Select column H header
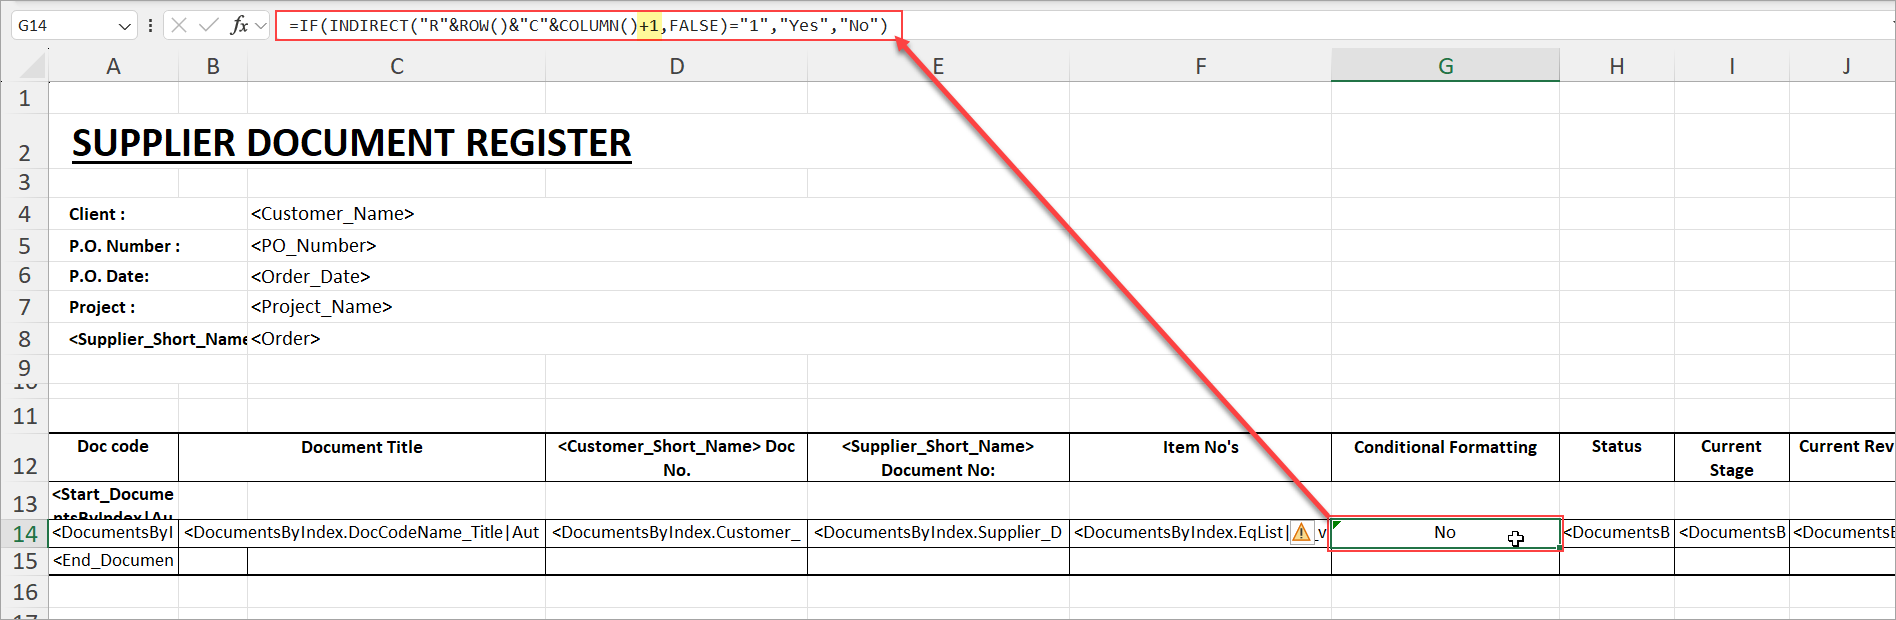This screenshot has width=1896, height=620. [1617, 66]
